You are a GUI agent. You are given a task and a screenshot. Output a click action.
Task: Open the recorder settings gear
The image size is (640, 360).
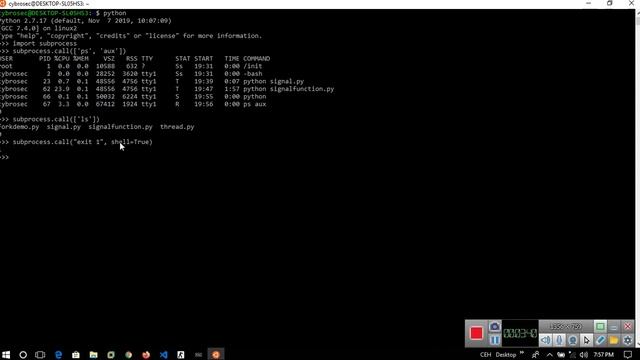tap(628, 340)
